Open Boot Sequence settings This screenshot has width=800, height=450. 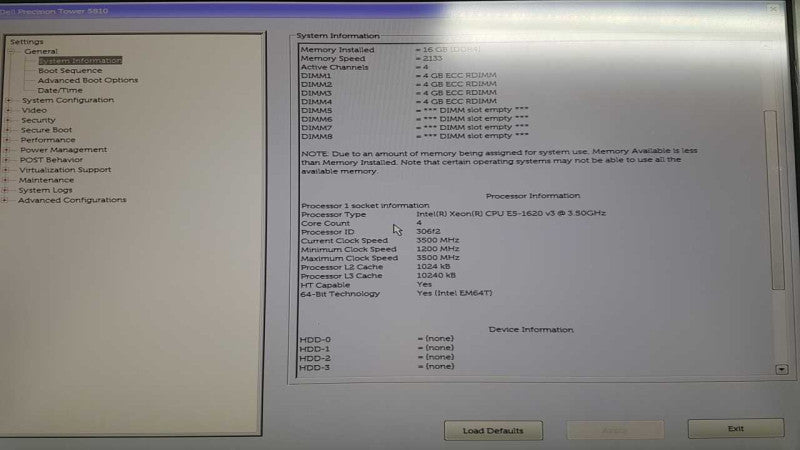tap(70, 70)
